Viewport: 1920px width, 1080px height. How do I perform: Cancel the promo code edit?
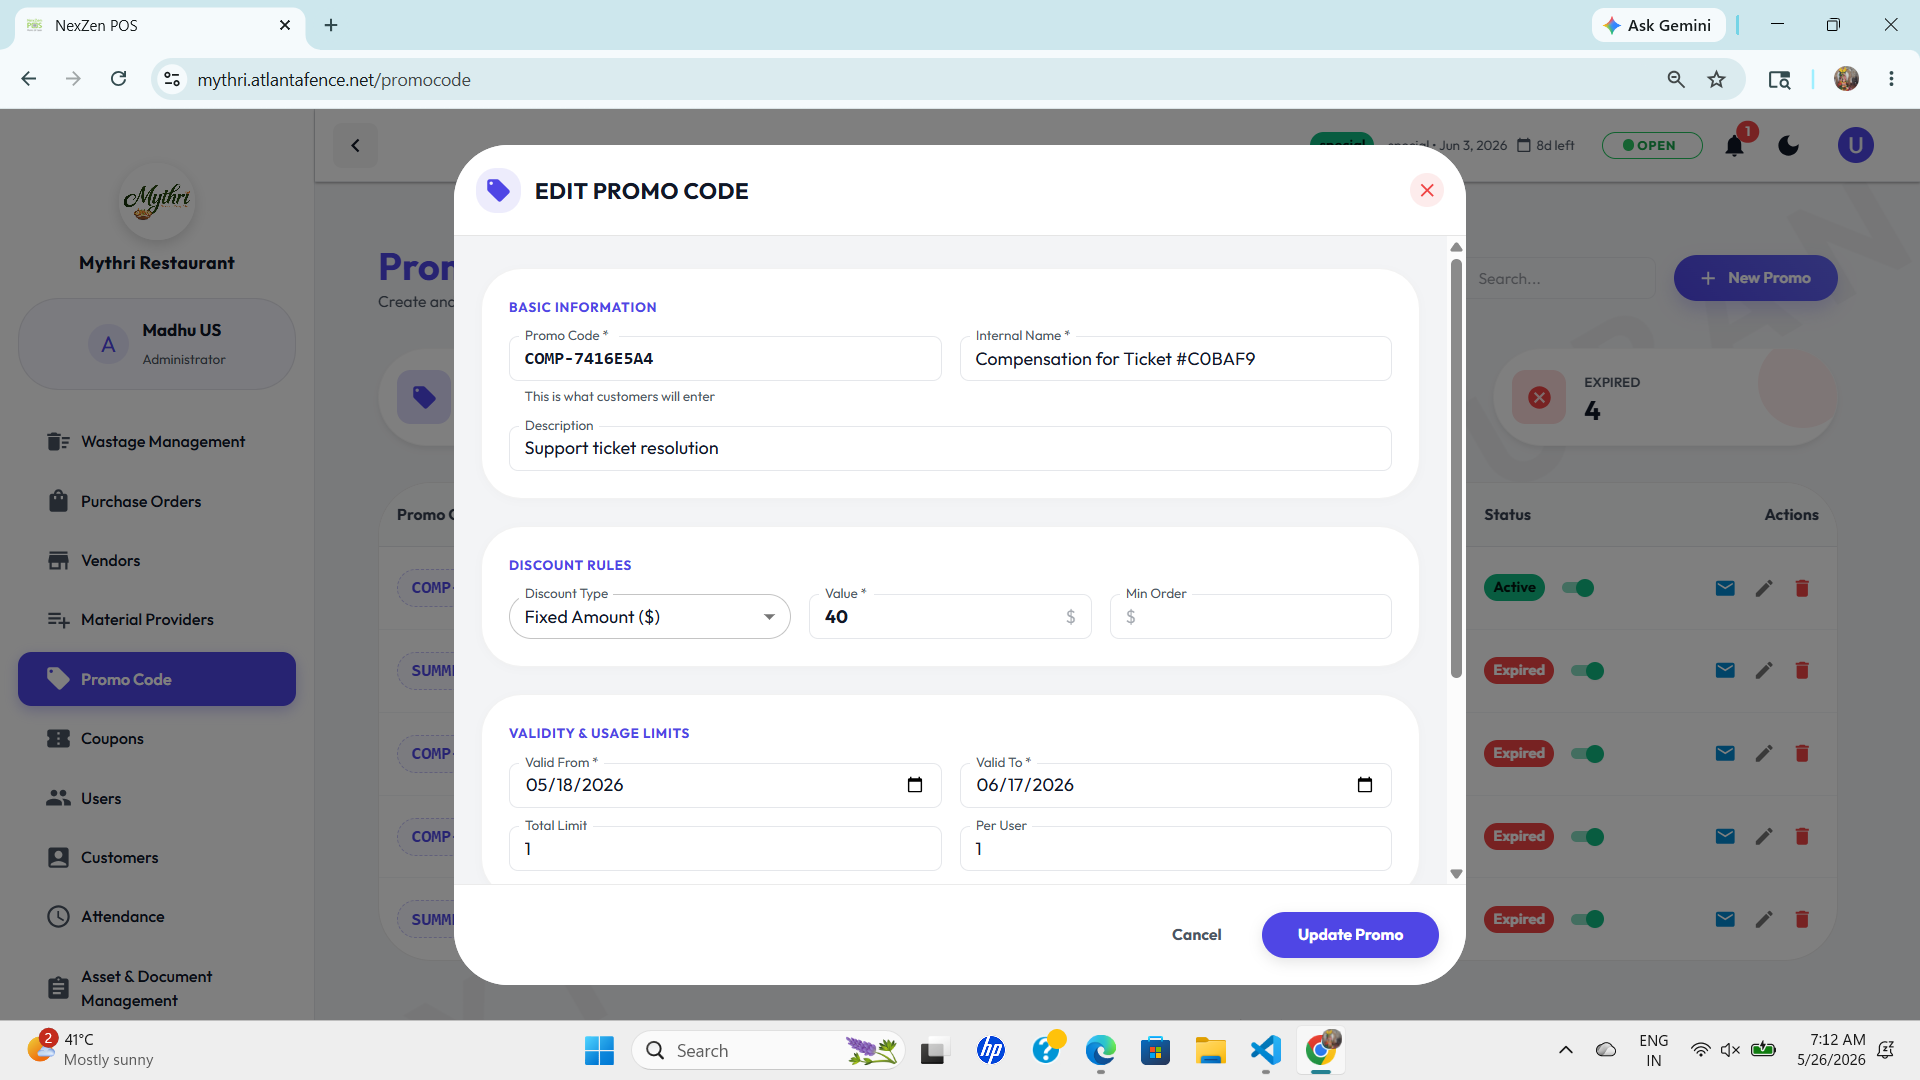point(1196,935)
